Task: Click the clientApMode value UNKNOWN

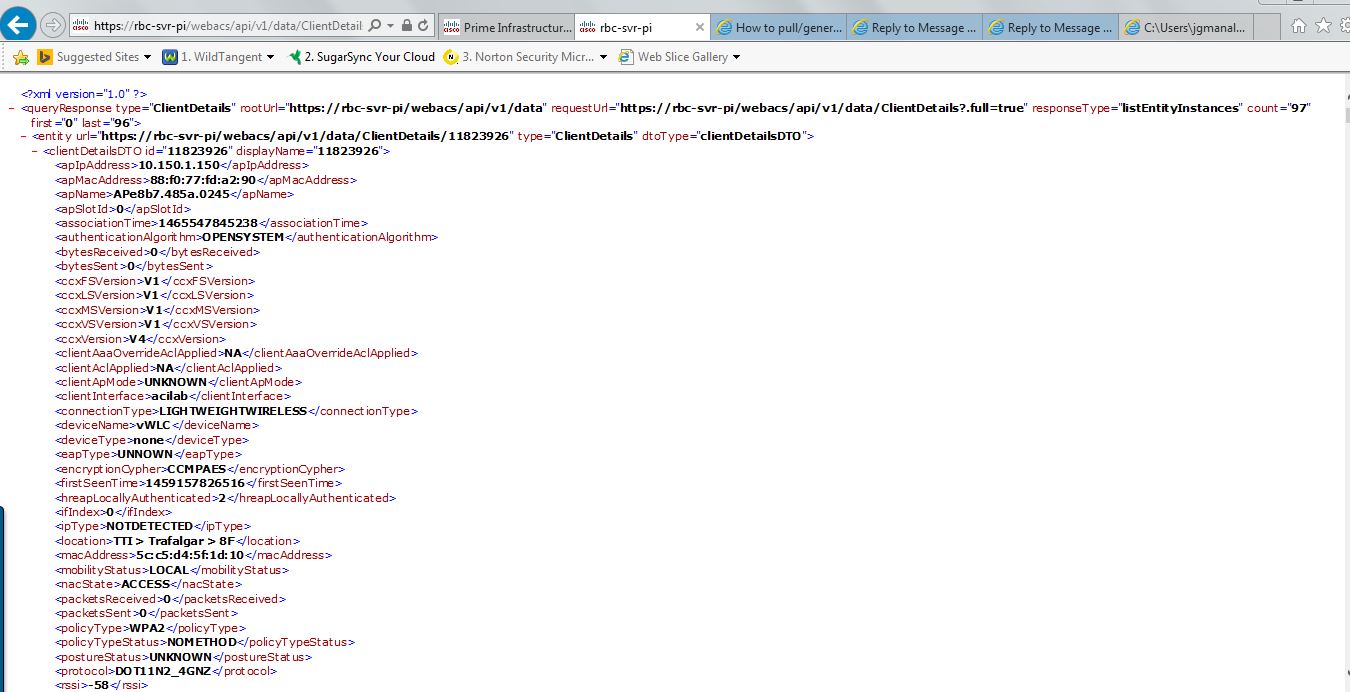Action: click(175, 382)
